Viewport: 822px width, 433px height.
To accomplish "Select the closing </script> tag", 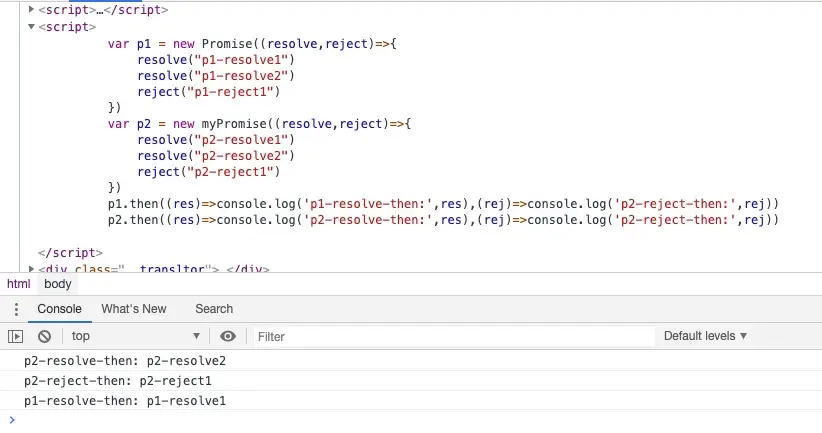I will point(70,253).
